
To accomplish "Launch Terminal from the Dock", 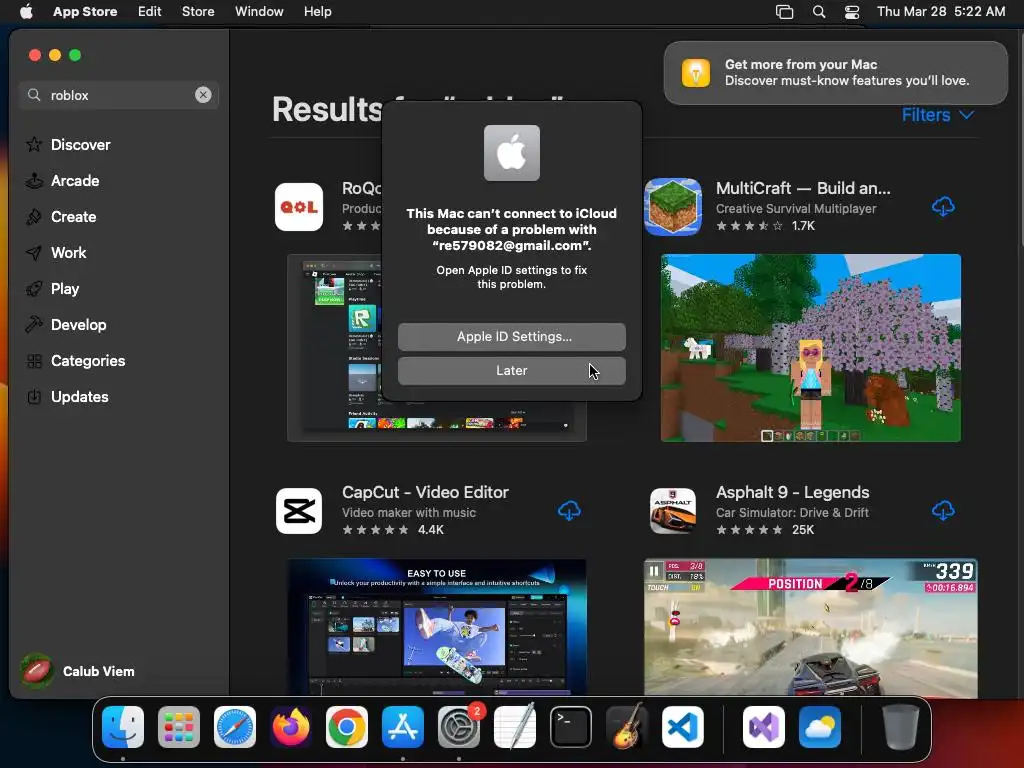I will pos(571,727).
